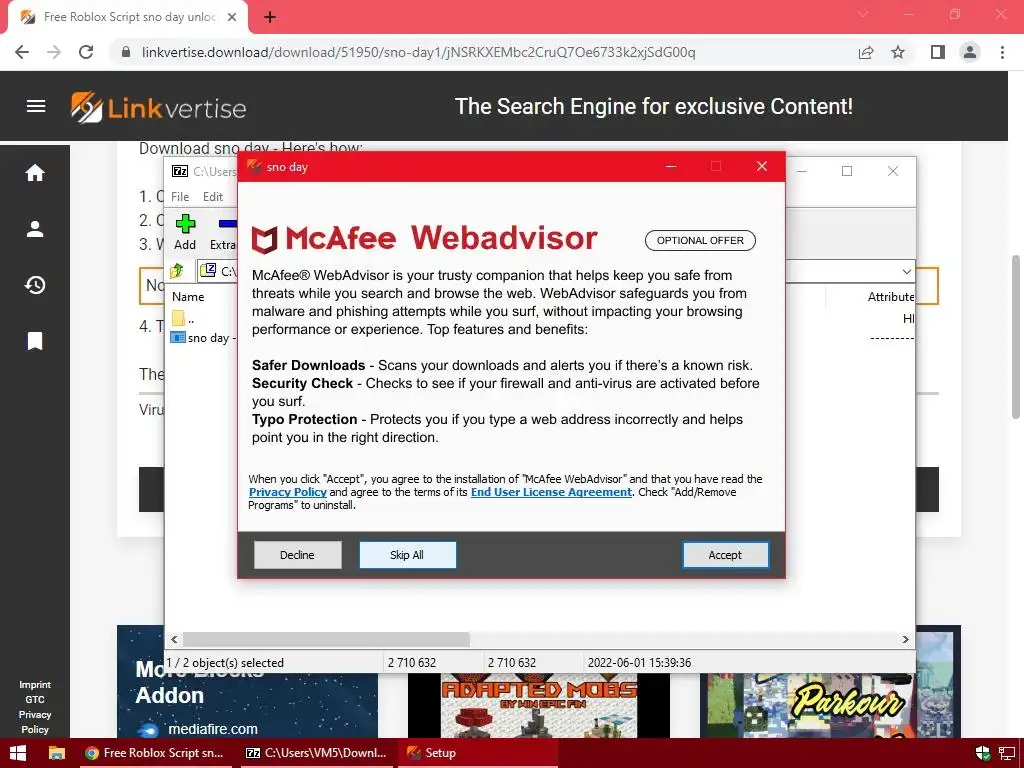Open the Chrome profile avatar
Screen dimensions: 1024x768
pos(970,52)
